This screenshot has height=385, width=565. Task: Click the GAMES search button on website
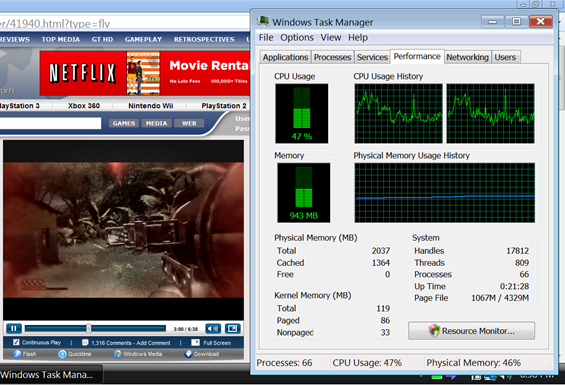pos(124,123)
